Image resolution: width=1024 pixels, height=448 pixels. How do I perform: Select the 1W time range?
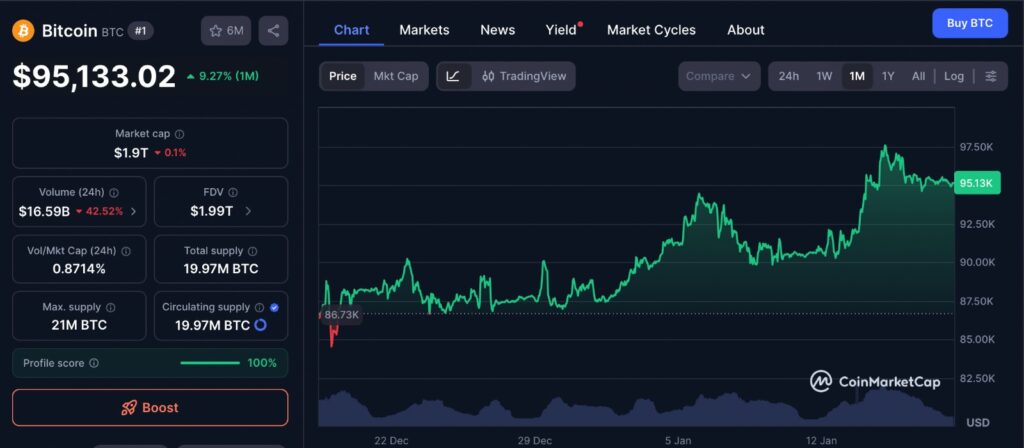click(824, 76)
